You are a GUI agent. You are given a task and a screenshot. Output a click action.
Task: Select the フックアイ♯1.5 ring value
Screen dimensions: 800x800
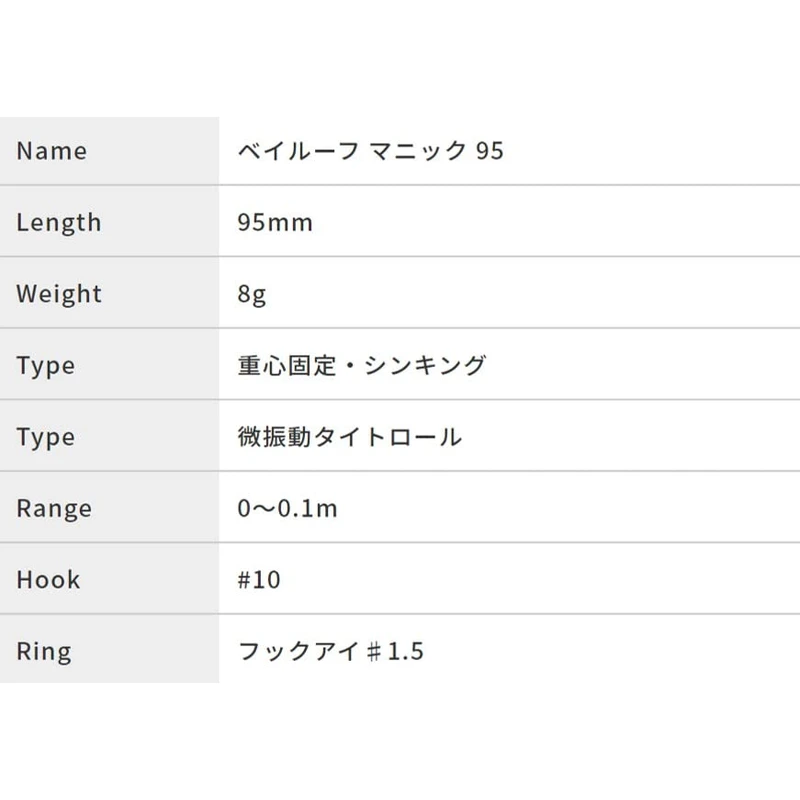pos(331,651)
